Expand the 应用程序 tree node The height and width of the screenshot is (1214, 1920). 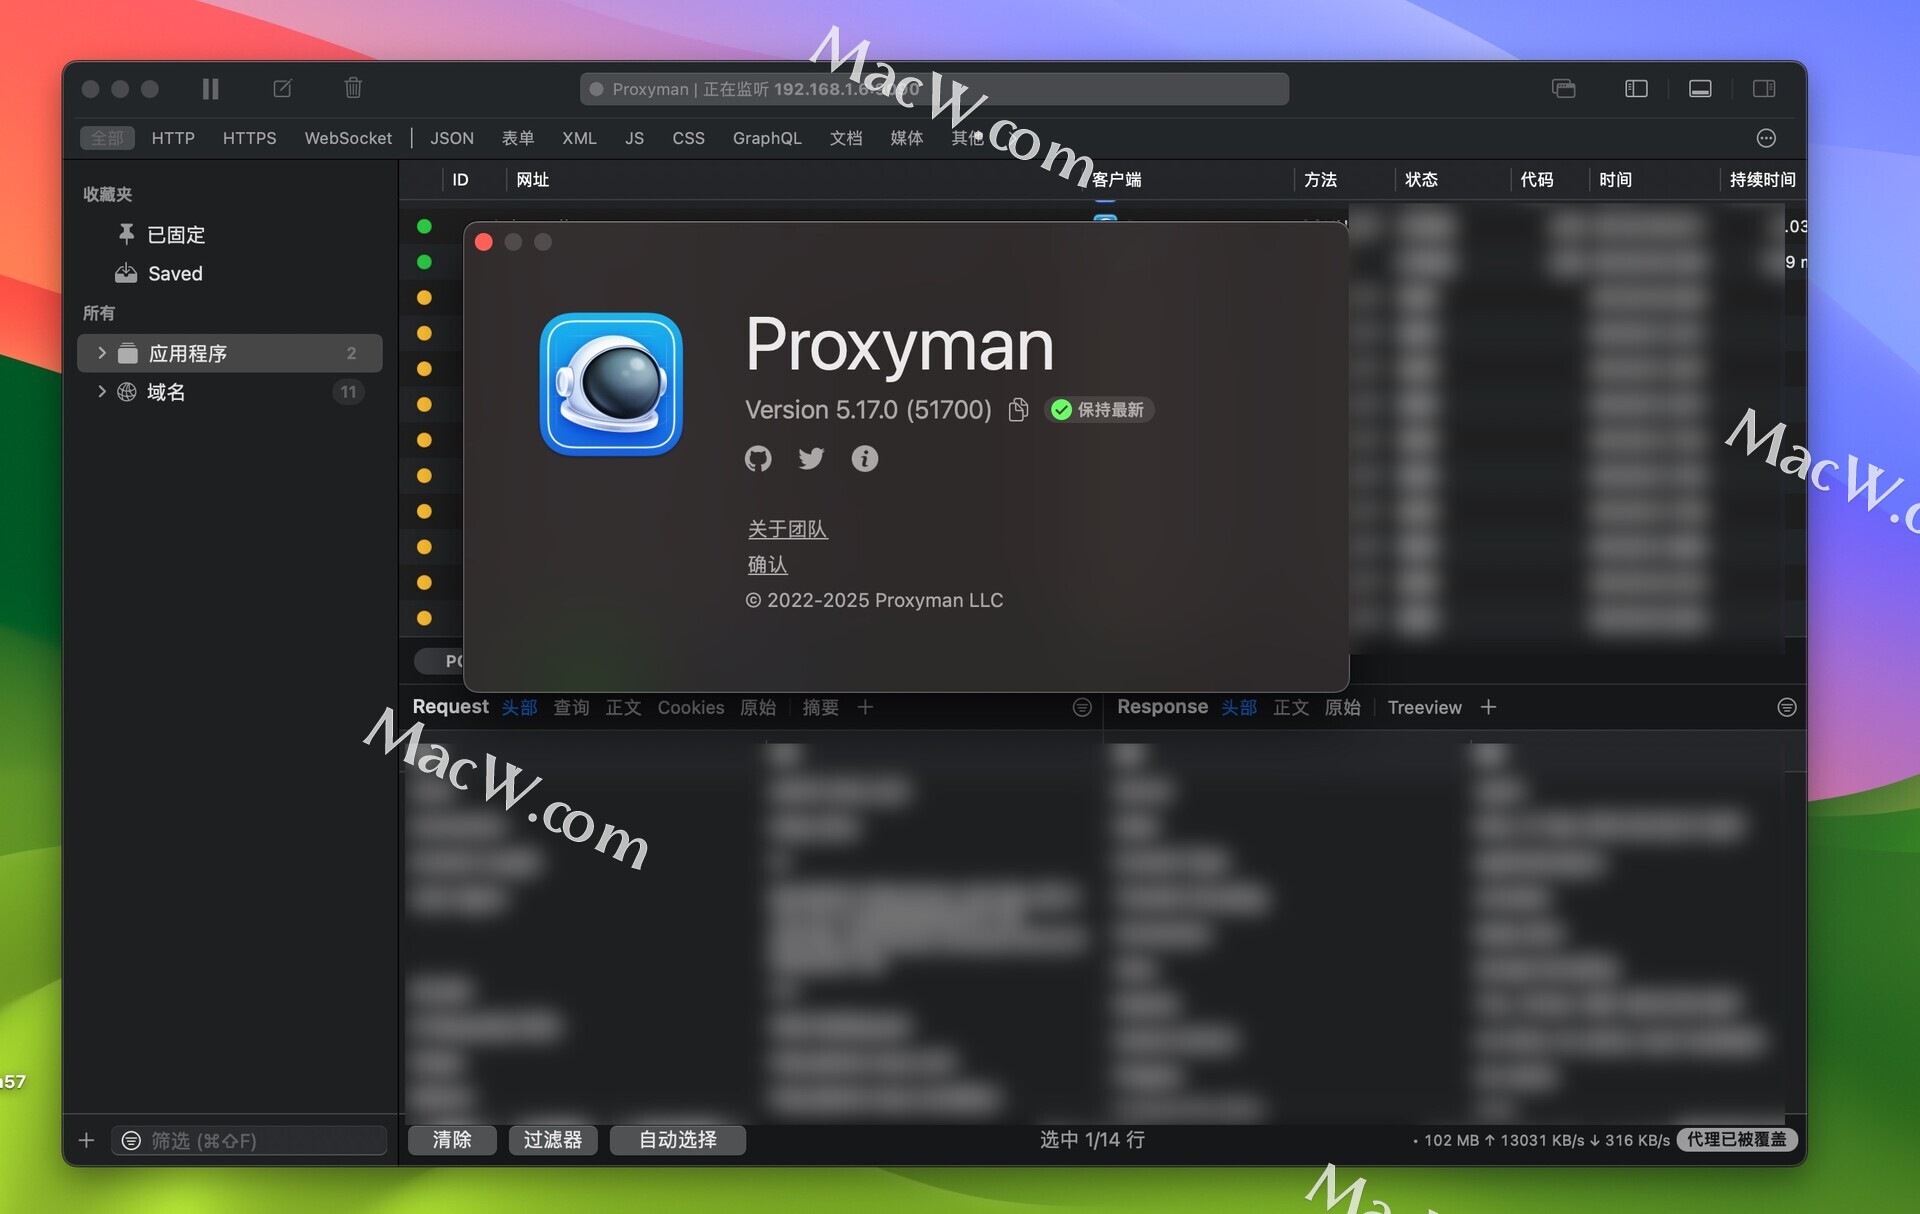pos(101,353)
